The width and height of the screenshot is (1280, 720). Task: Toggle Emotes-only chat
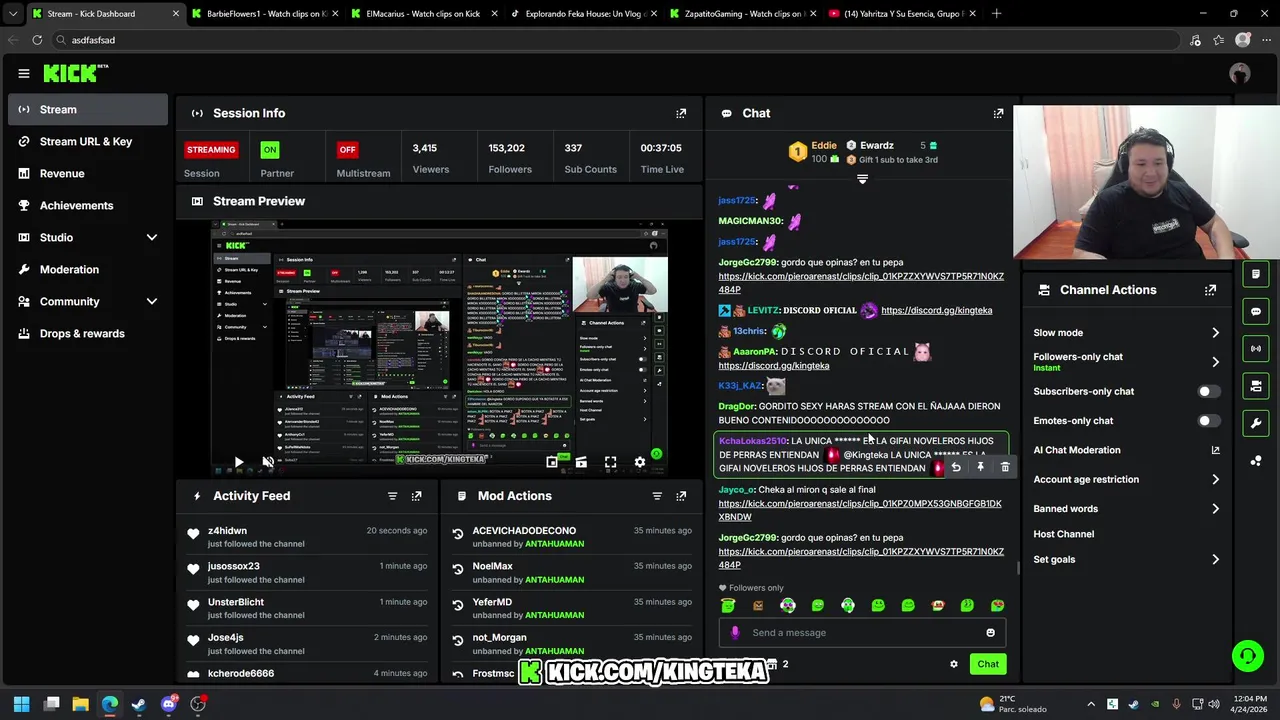[1209, 421]
